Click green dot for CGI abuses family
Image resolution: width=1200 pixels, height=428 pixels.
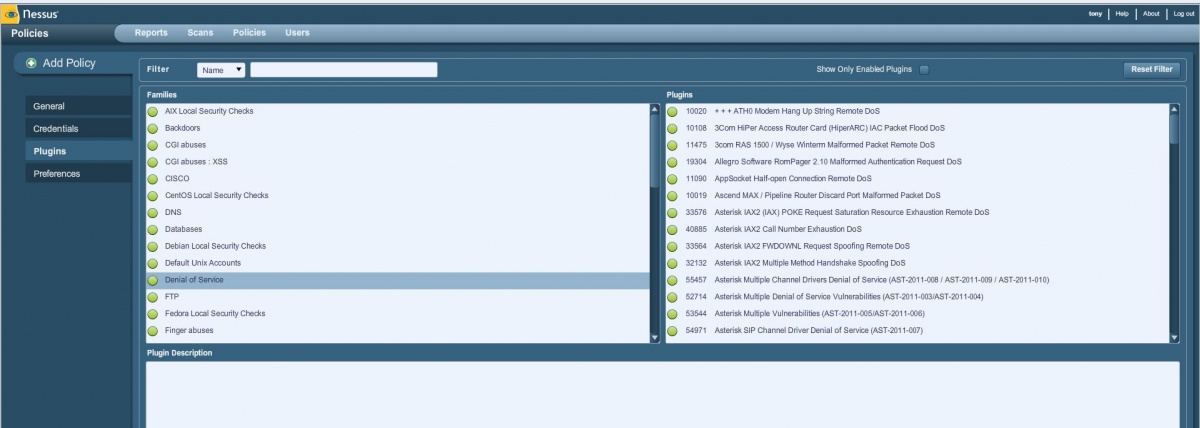click(153, 146)
